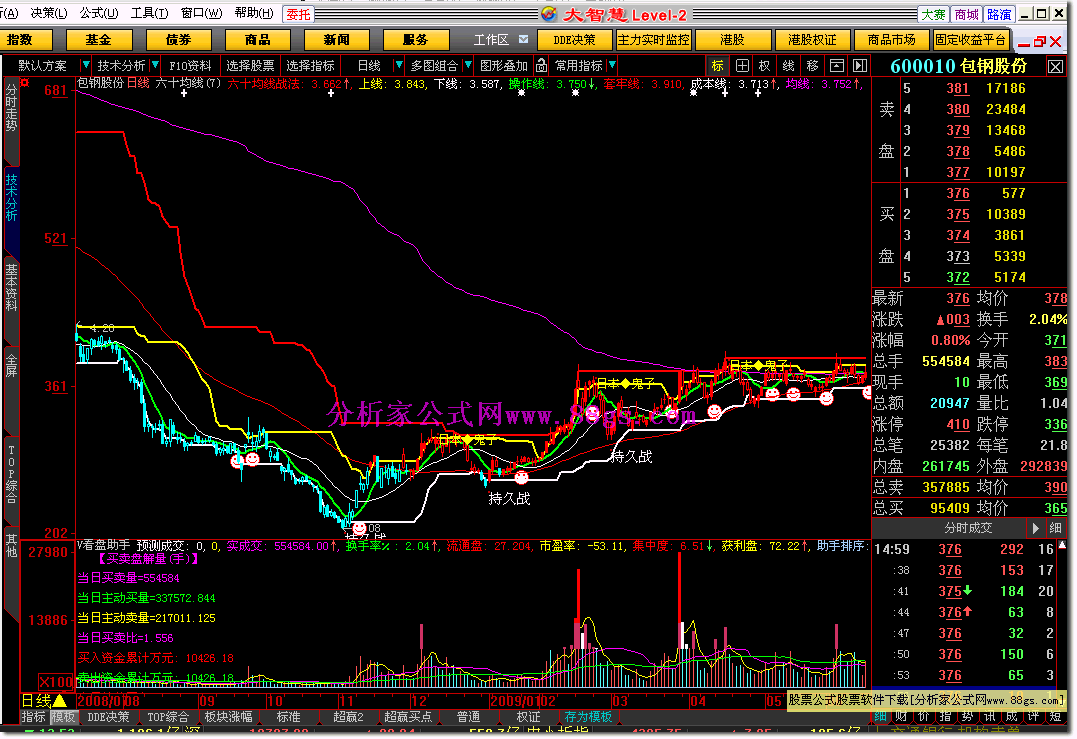Open the 商品市场 toolbar button
The width and height of the screenshot is (1077, 739).
click(892, 40)
